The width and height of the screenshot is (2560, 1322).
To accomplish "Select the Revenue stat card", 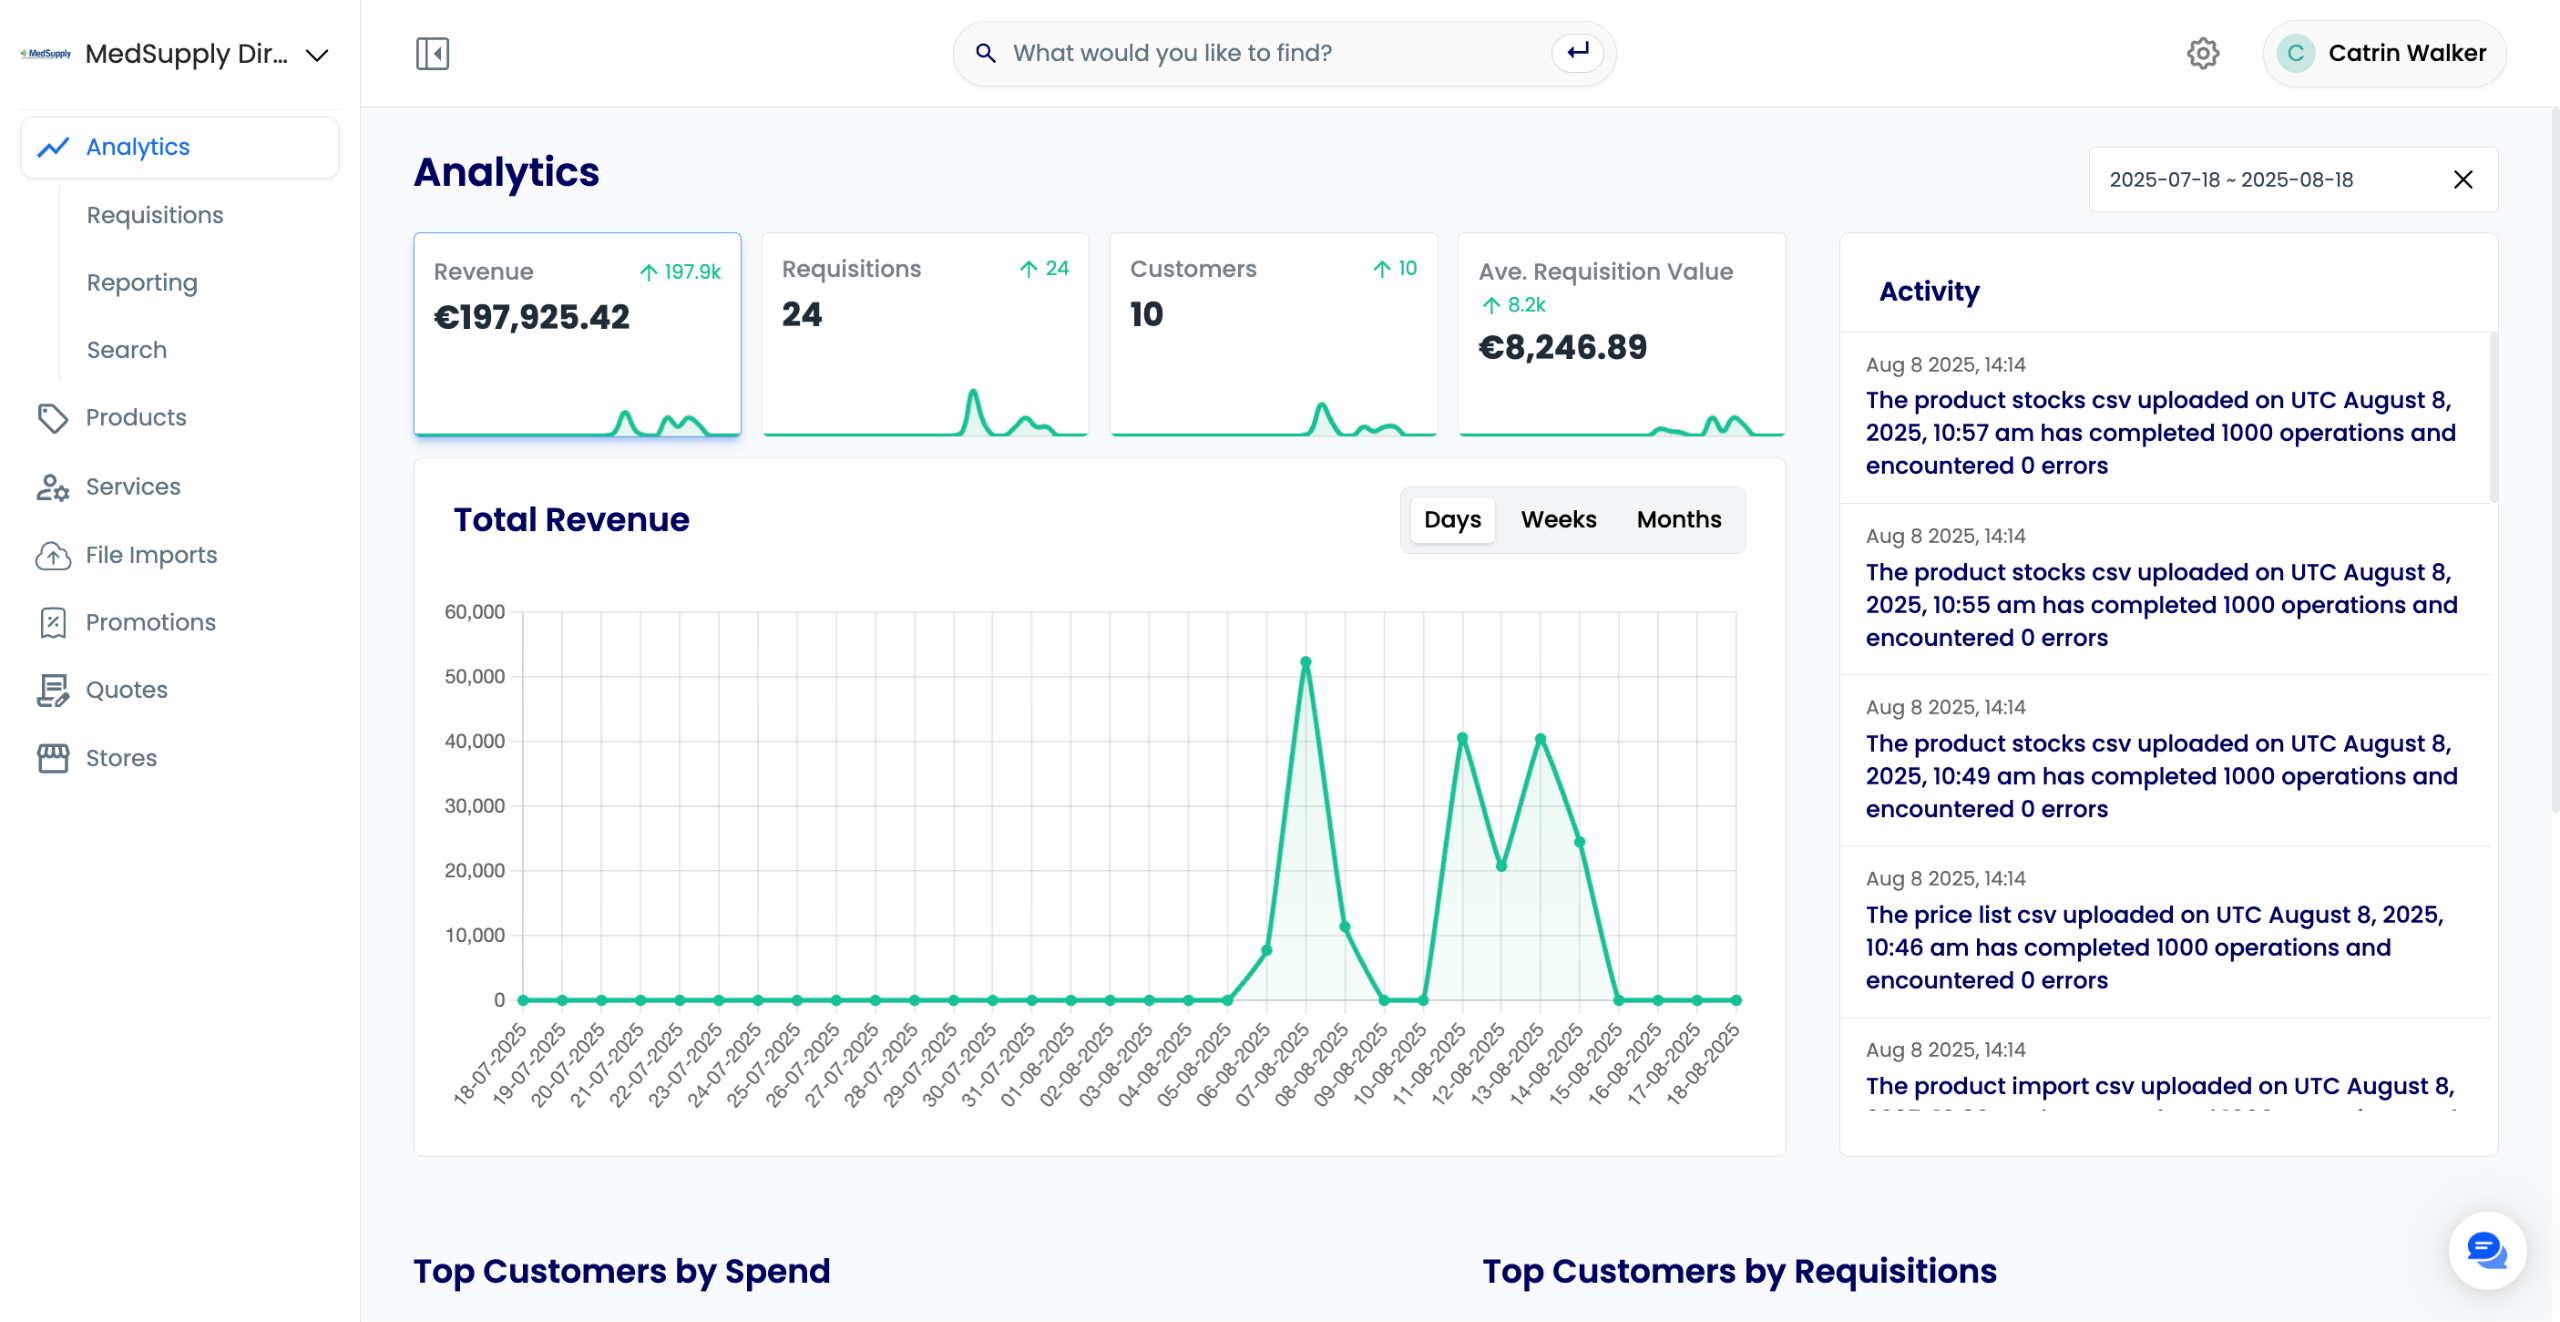I will click(x=577, y=335).
